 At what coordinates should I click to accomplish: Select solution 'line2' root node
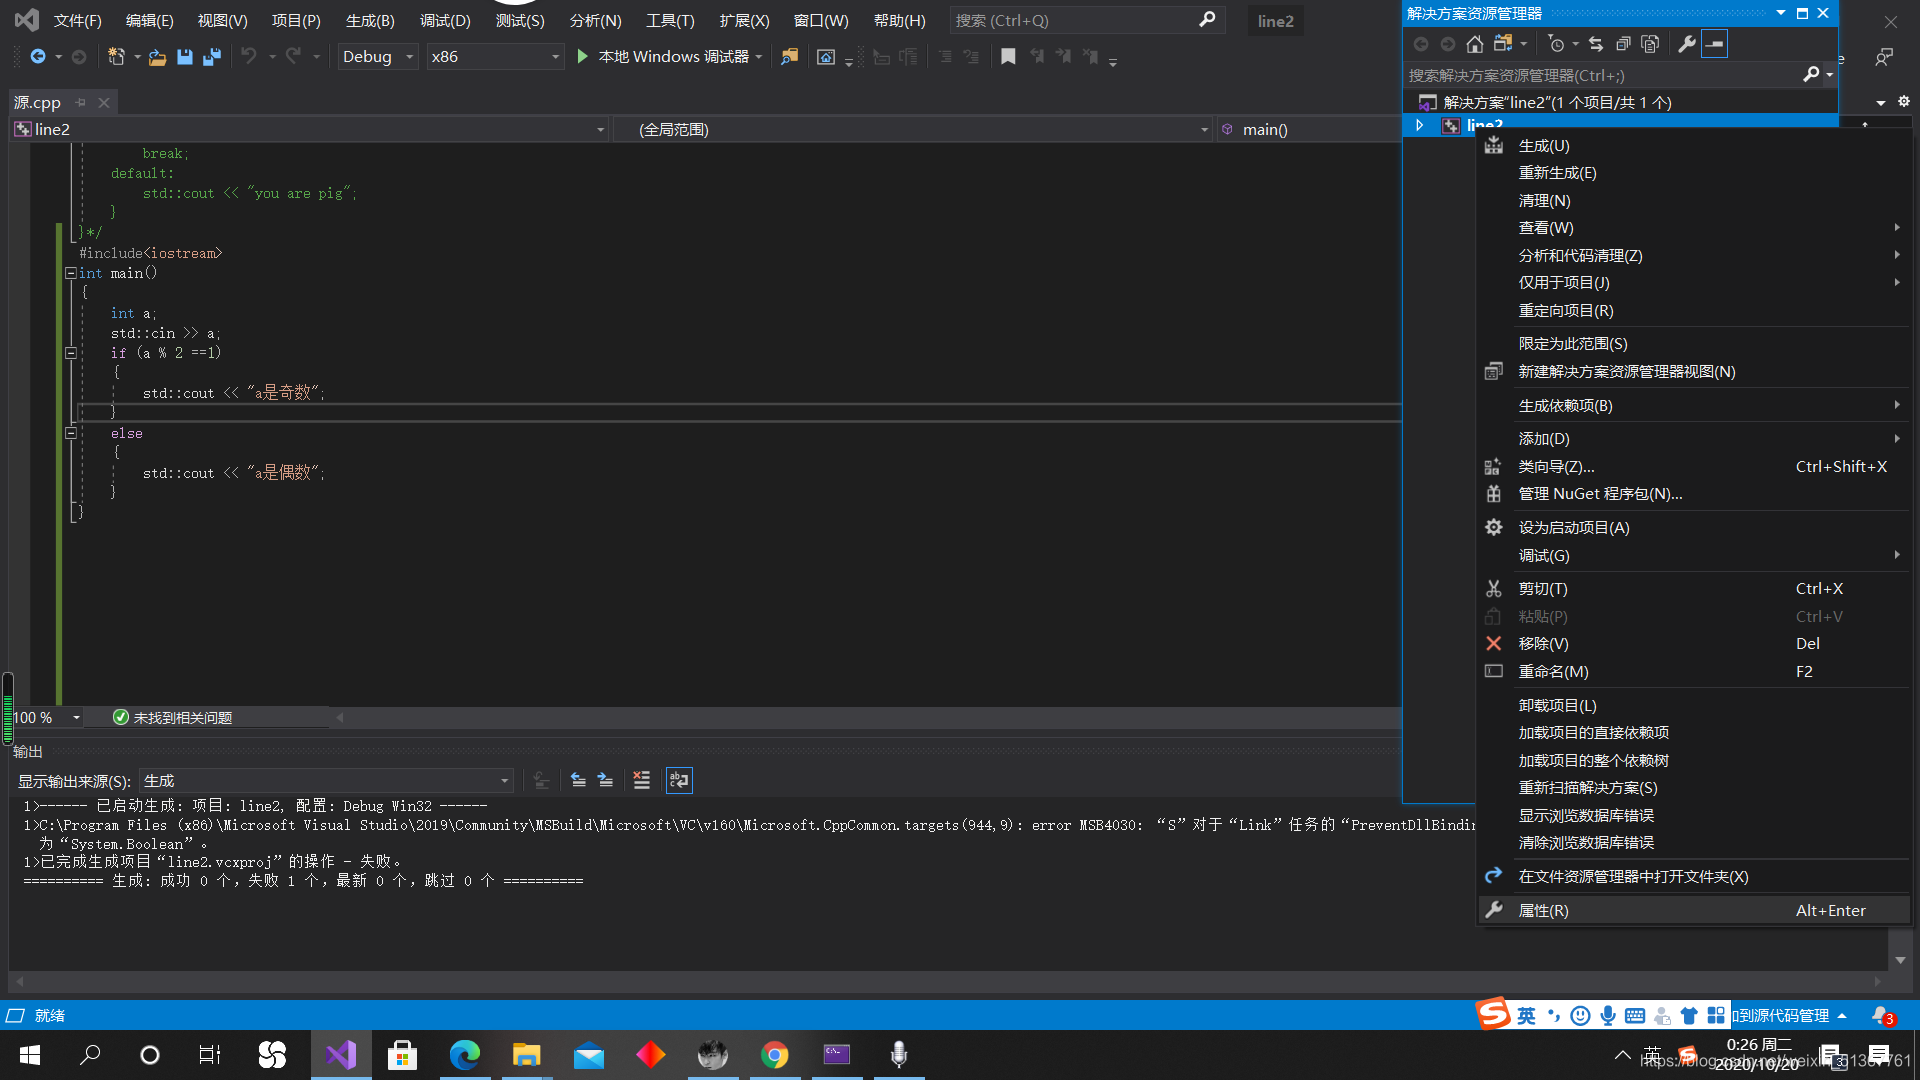tap(1557, 103)
